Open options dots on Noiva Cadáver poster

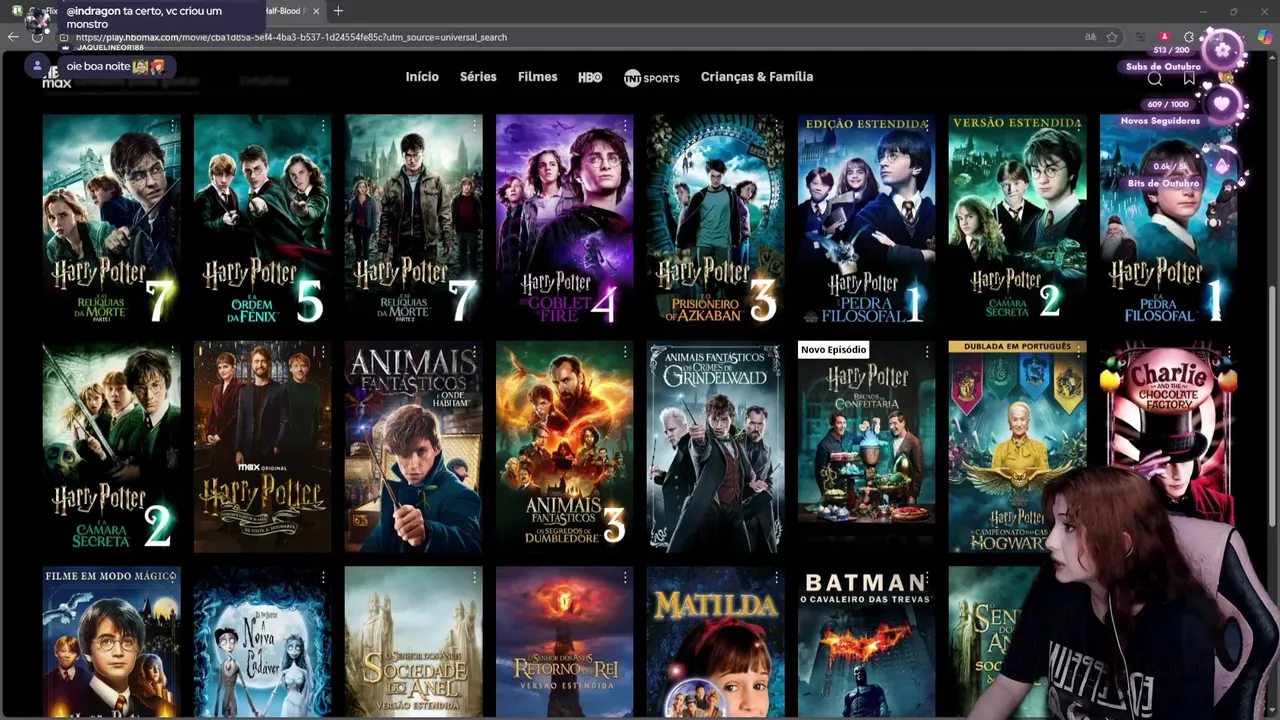click(x=323, y=578)
